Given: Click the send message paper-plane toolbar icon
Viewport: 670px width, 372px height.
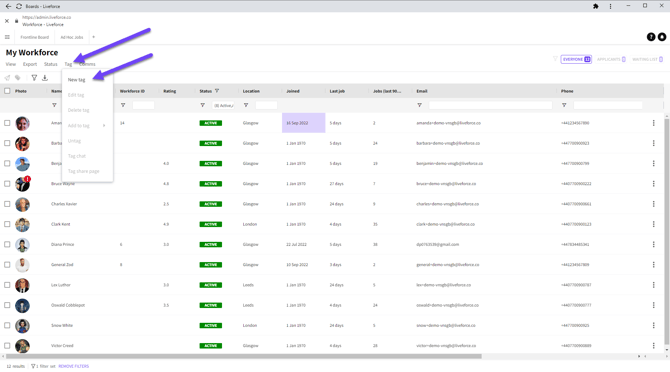Looking at the screenshot, I should 7,78.
